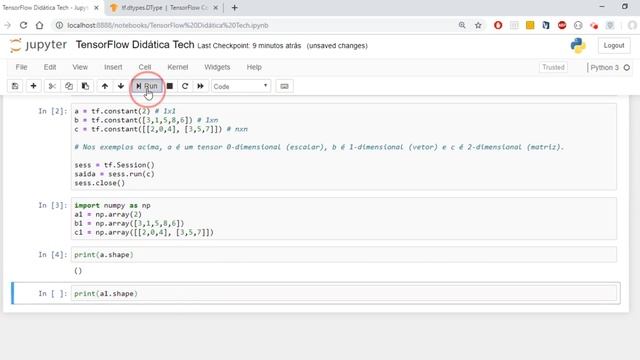Viewport: 640px width, 360px height.
Task: Click inside the print(a.shape) cell
Action: point(344,255)
